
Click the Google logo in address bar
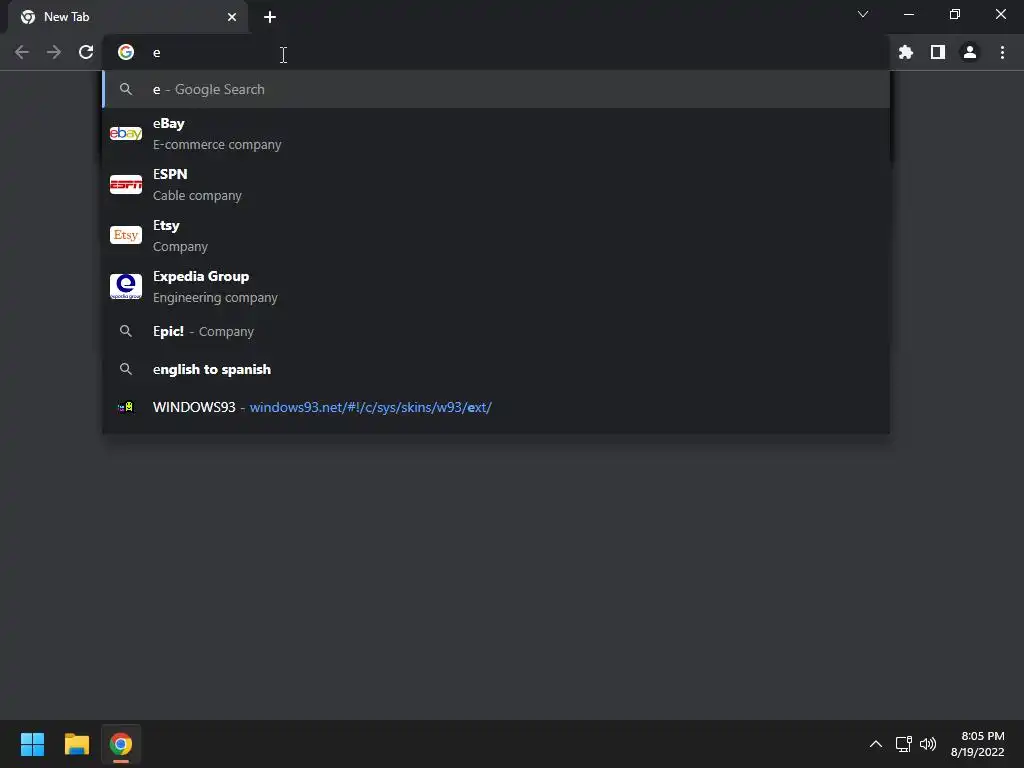(126, 52)
